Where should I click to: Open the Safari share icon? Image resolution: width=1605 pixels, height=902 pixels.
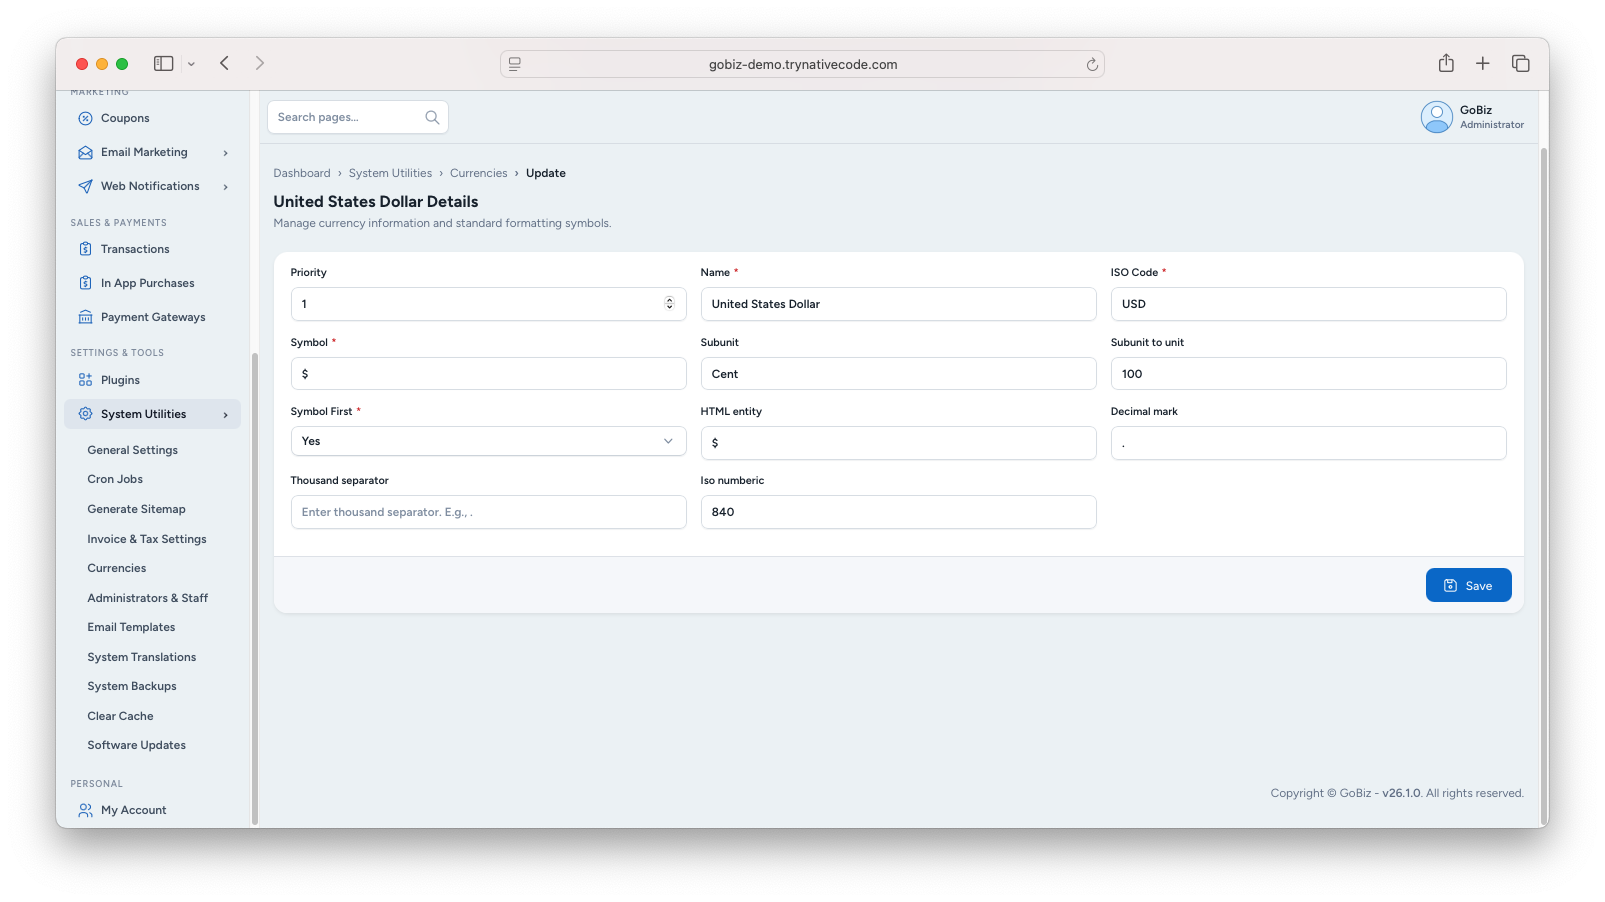pos(1446,63)
